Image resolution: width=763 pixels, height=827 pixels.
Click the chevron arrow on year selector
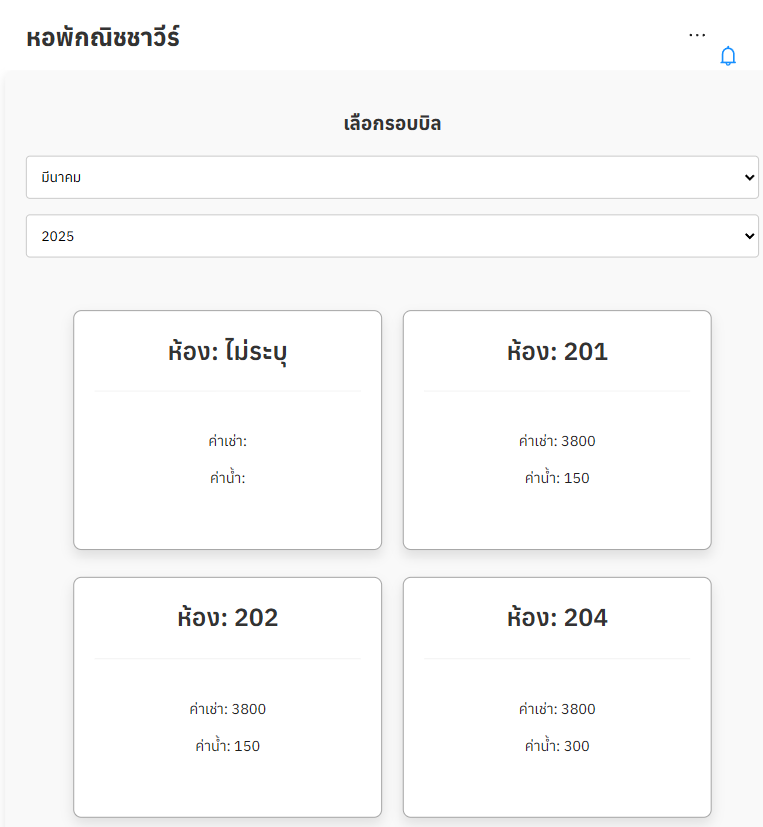(750, 236)
